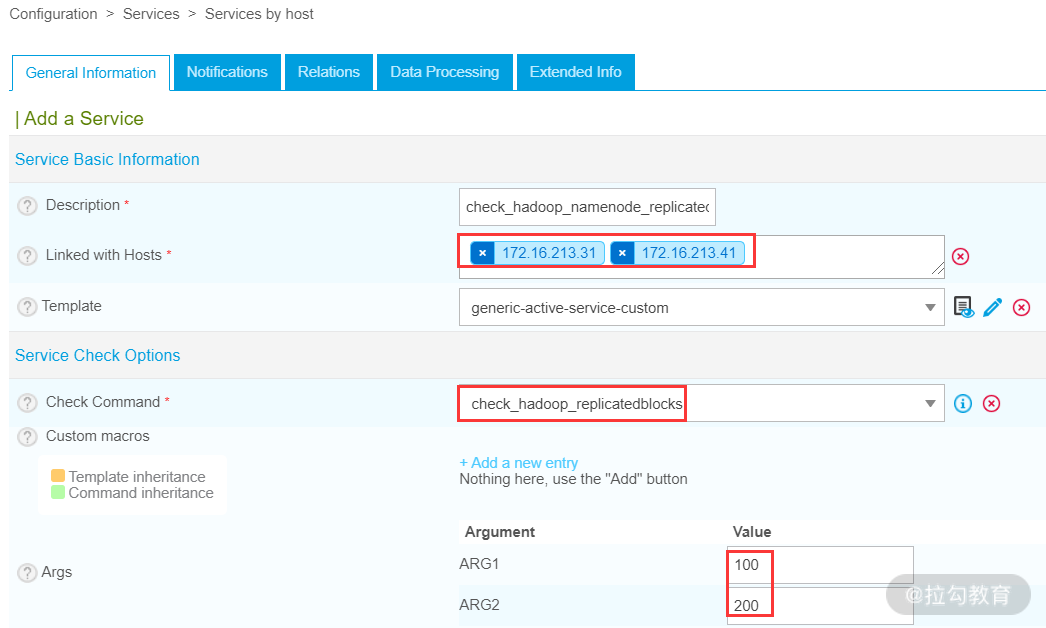Open the General Information tab
This screenshot has height=628, width=1046.
[x=91, y=73]
